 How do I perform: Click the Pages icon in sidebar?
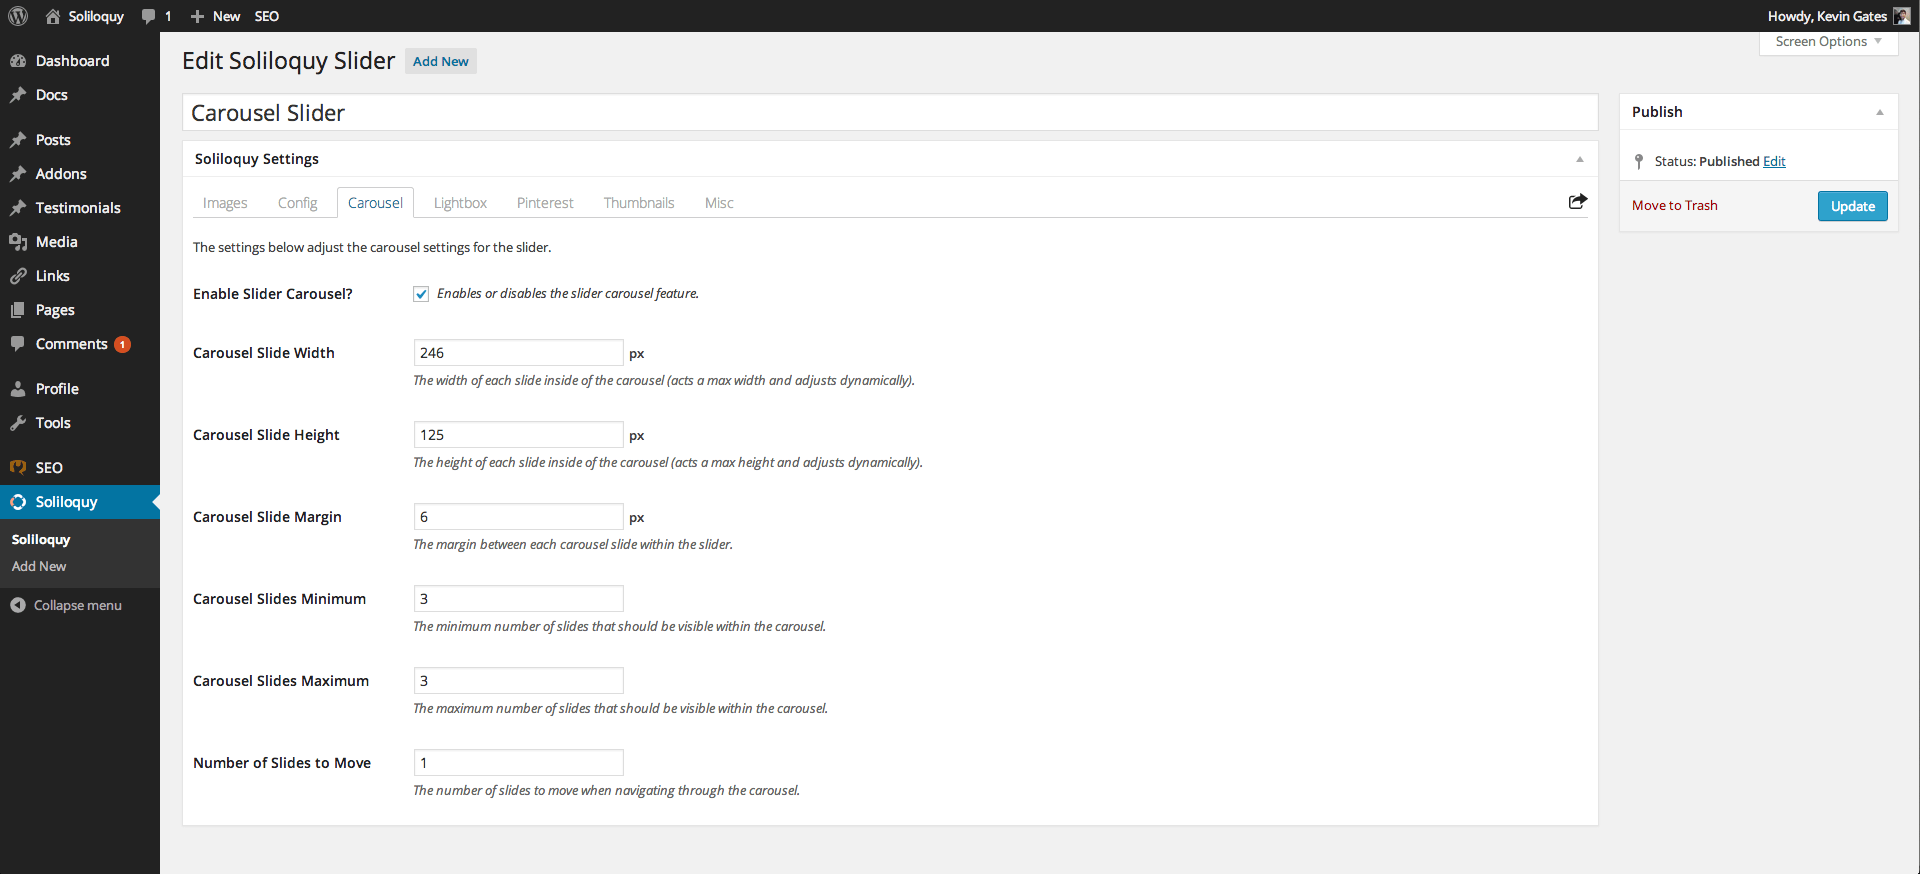tap(18, 310)
